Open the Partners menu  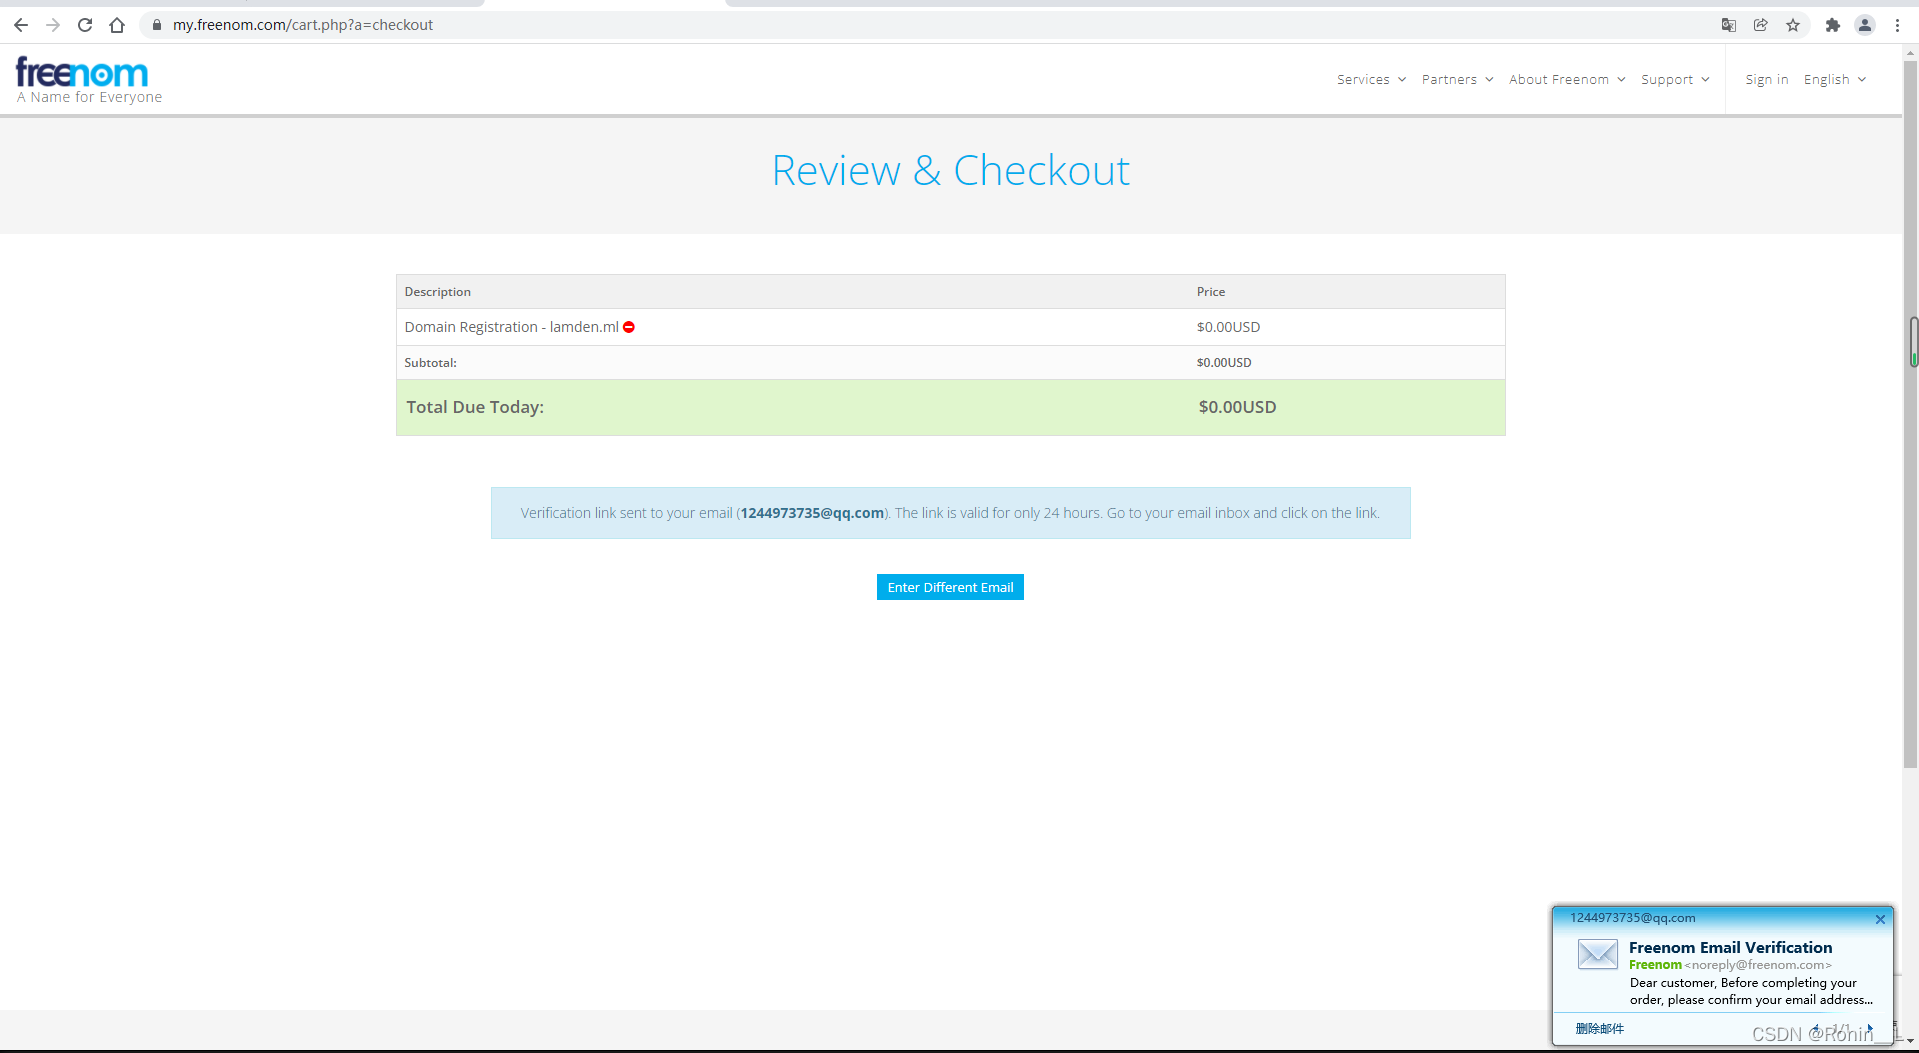(x=1457, y=79)
